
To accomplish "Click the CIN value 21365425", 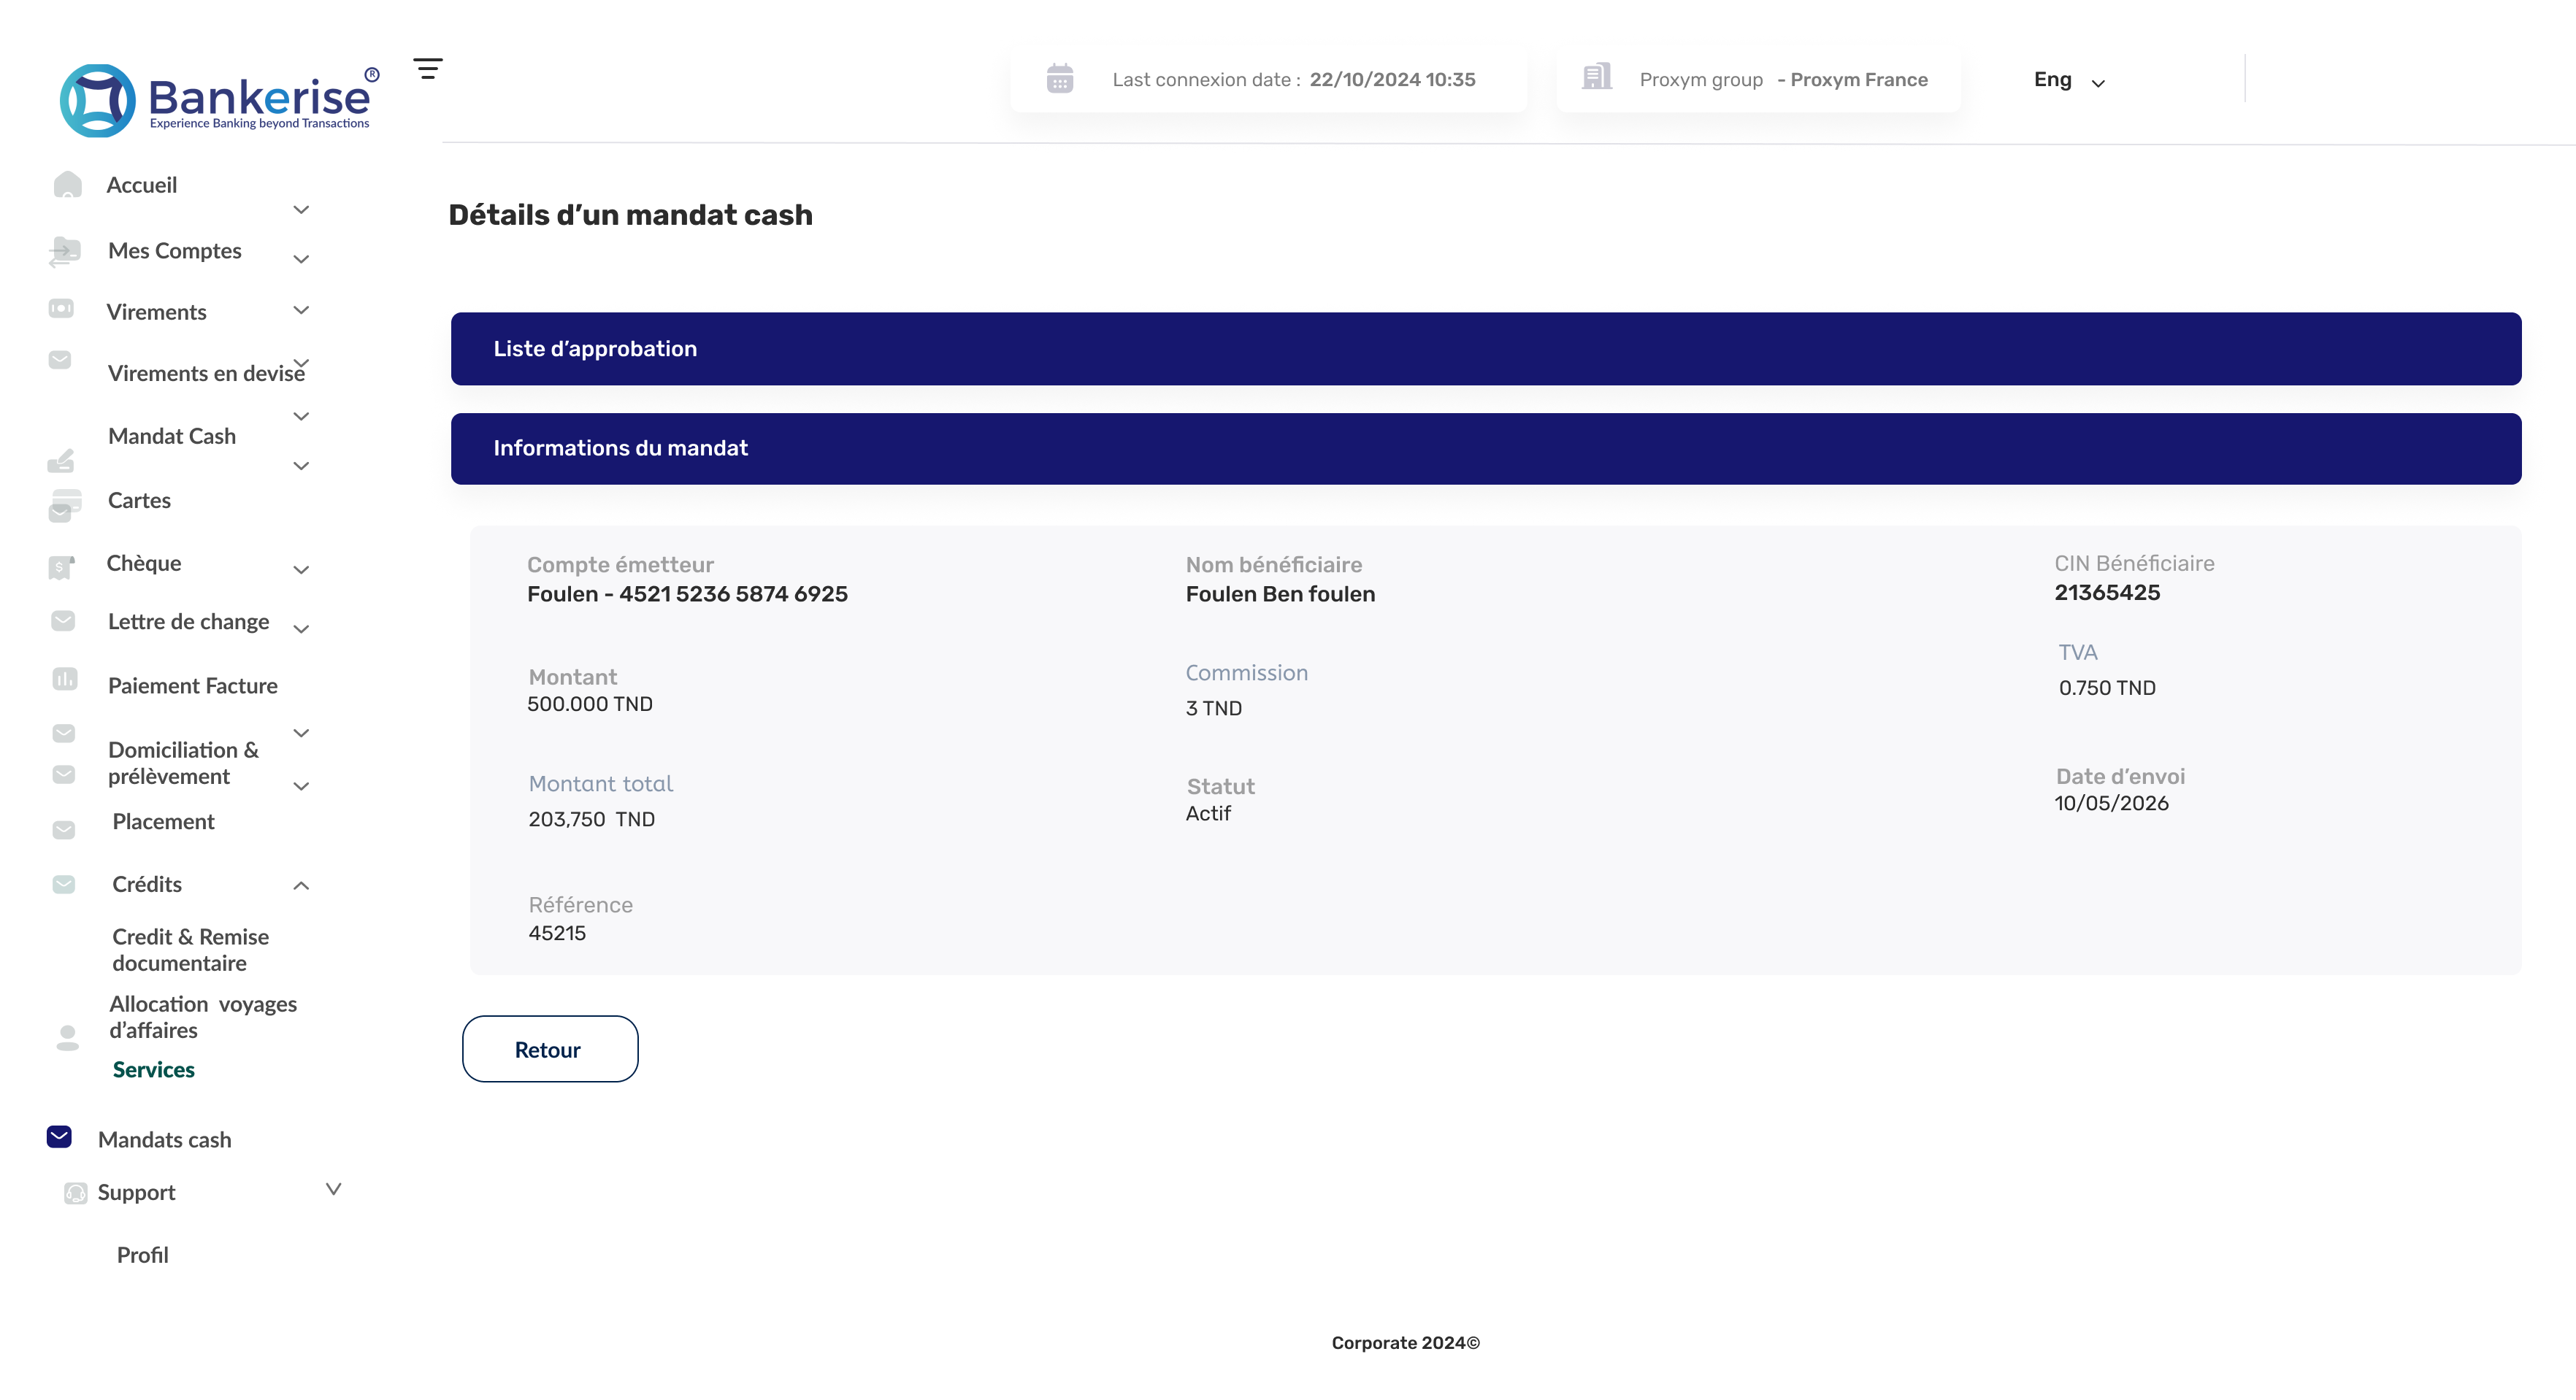I will point(2107,592).
